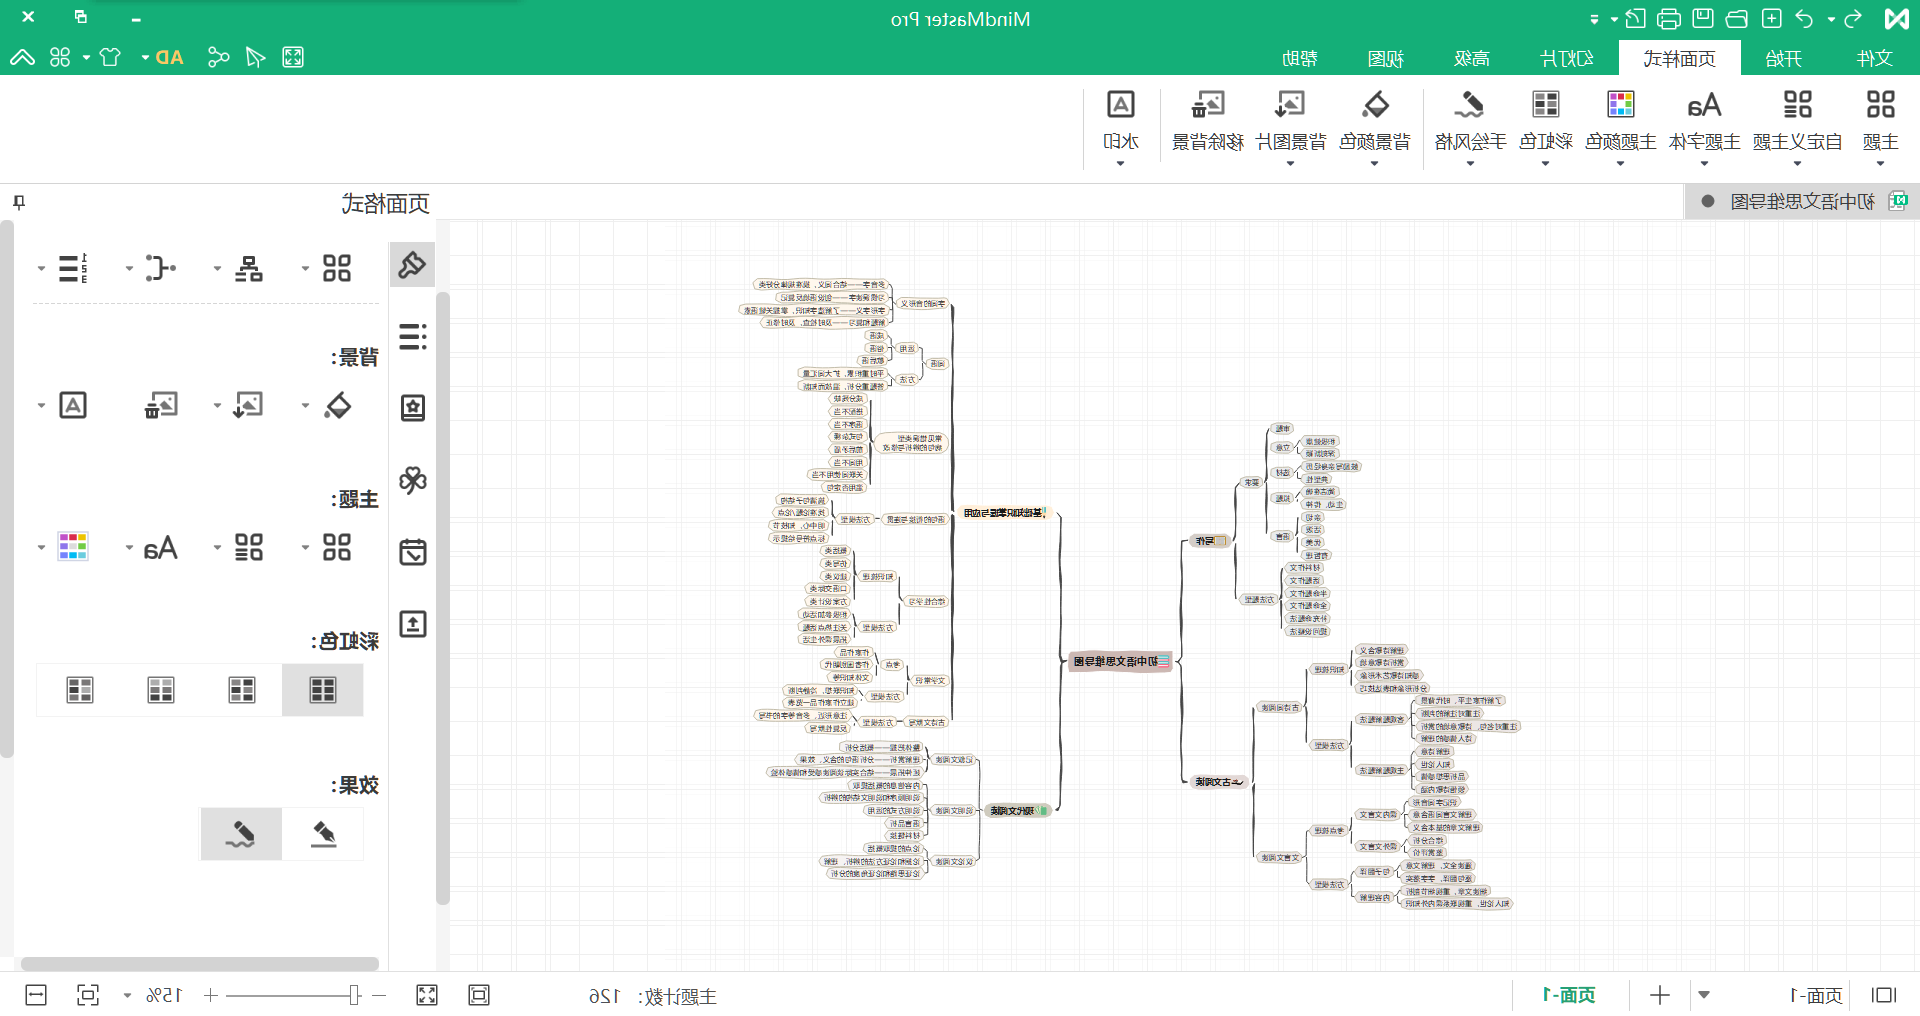Click the four-squares apps icon beside collapse arrow

pos(60,57)
